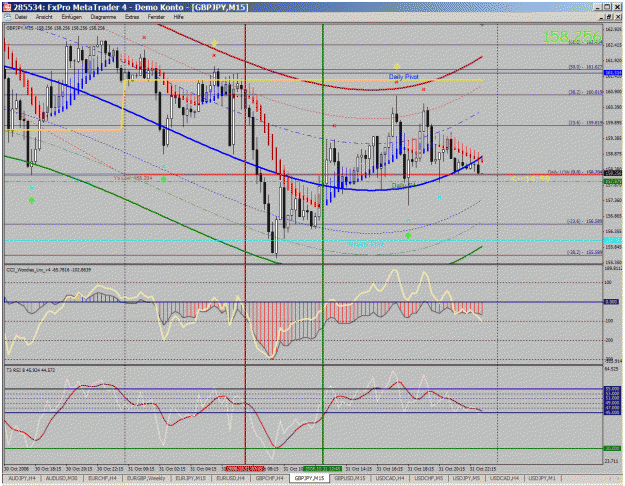The height and width of the screenshot is (486, 625).
Task: Minimize the inner GBPJPY chart window
Action: (x=601, y=17)
